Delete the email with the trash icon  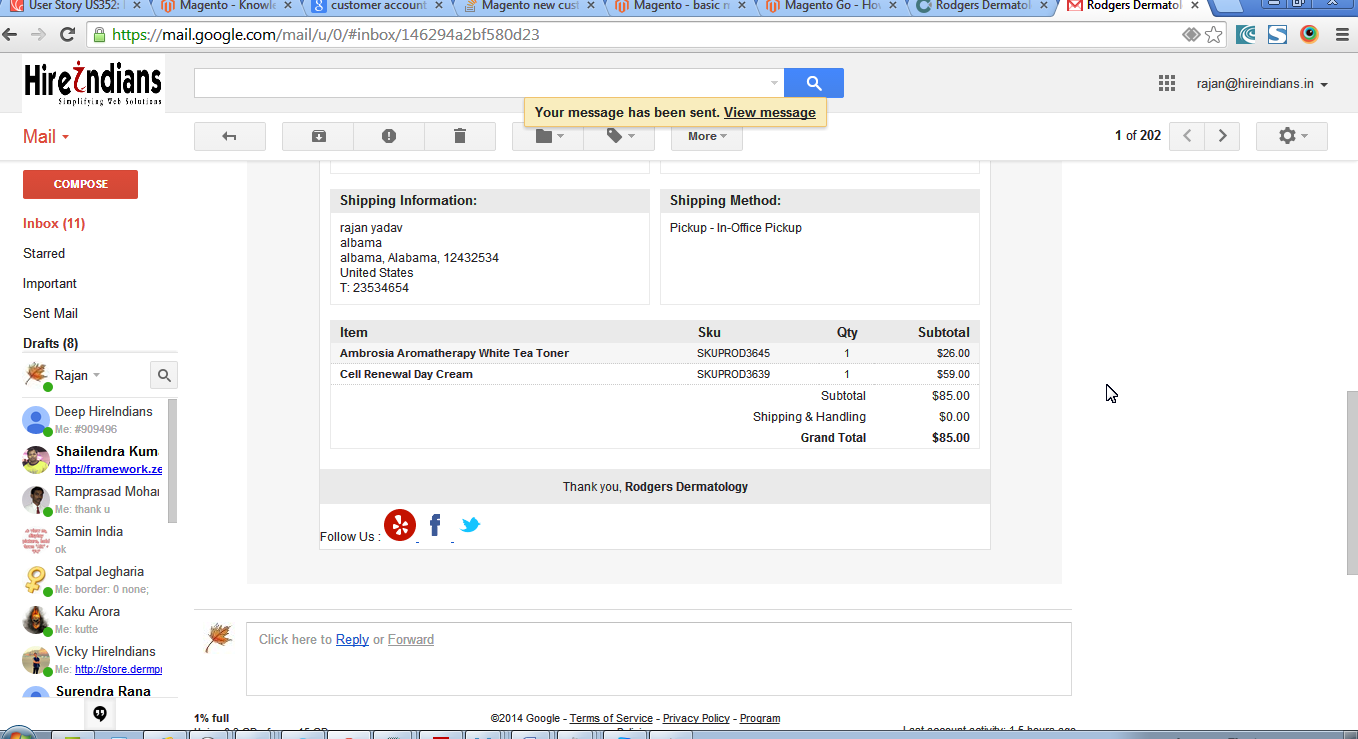[x=460, y=136]
